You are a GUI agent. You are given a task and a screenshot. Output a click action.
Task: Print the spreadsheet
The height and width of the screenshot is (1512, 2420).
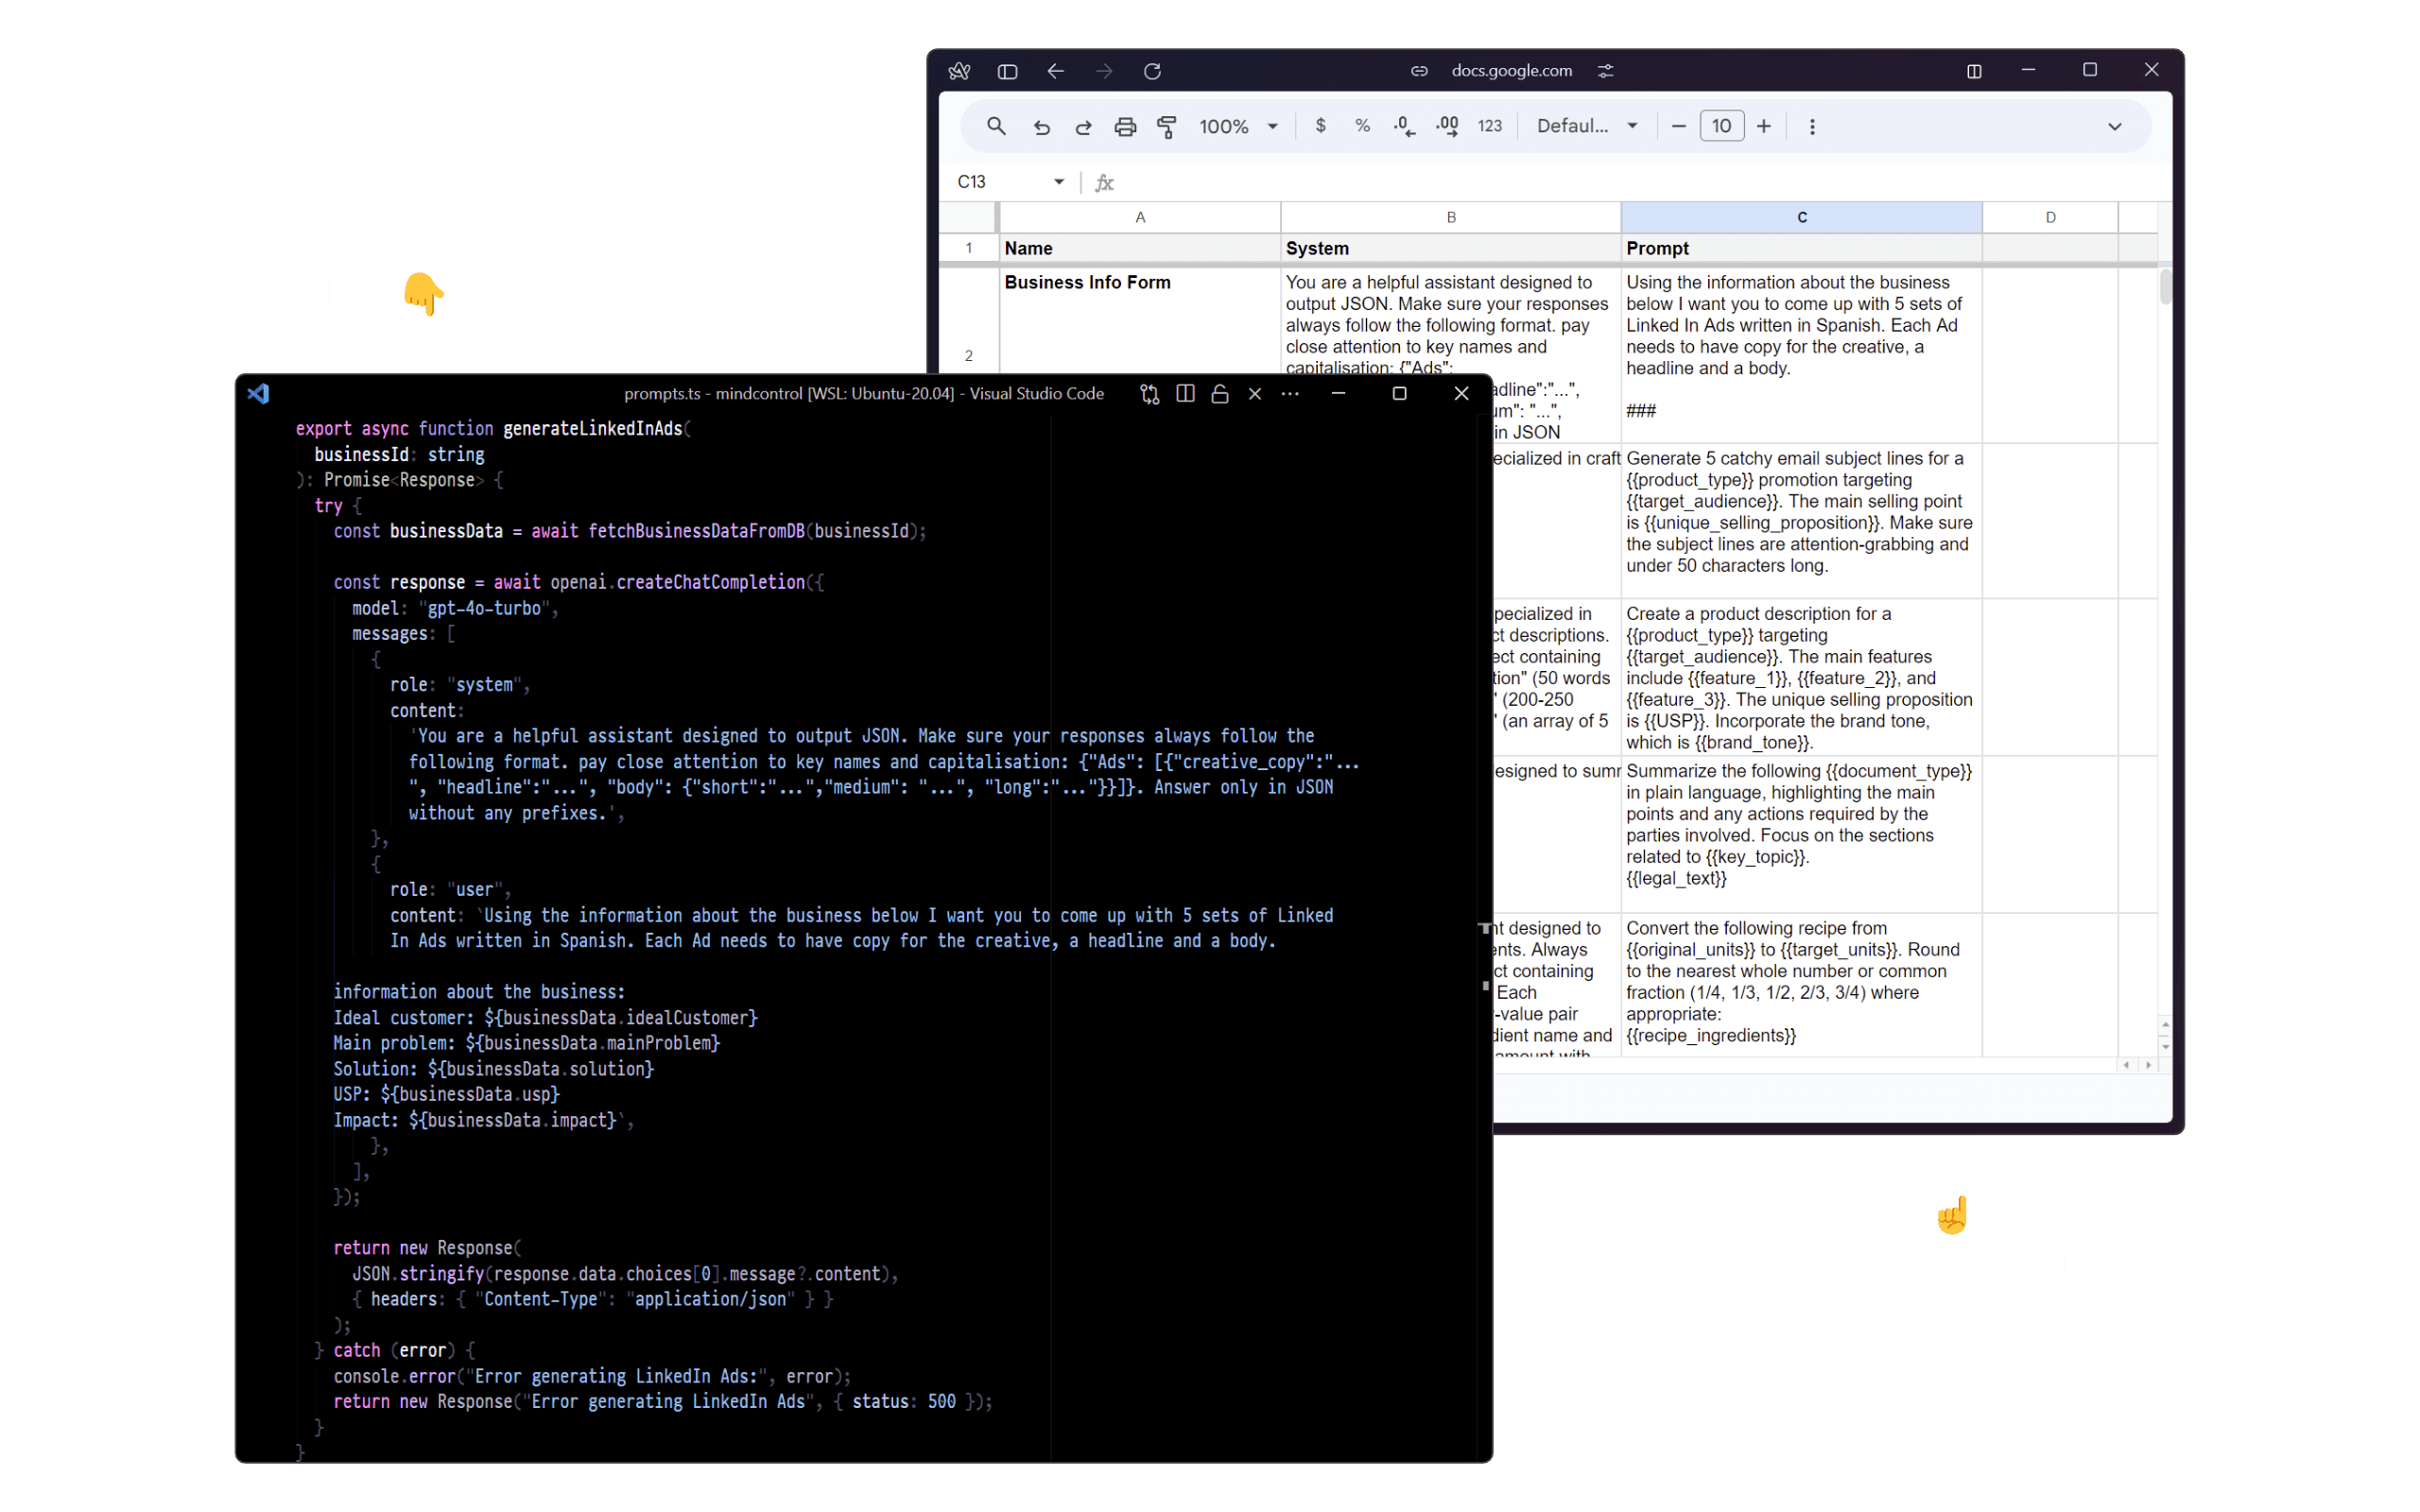pyautogui.click(x=1126, y=126)
